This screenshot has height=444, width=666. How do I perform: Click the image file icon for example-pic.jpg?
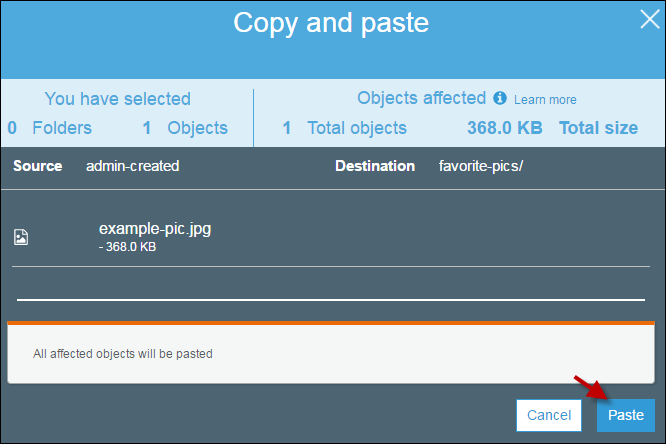point(21,237)
